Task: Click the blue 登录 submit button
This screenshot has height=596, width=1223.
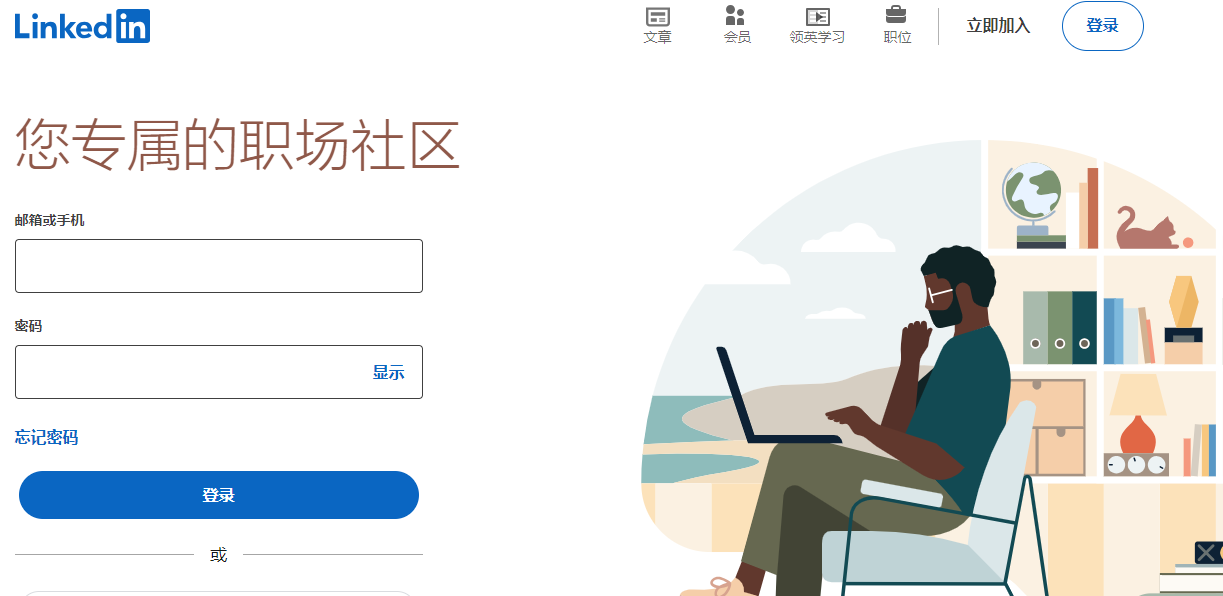Action: coord(219,495)
